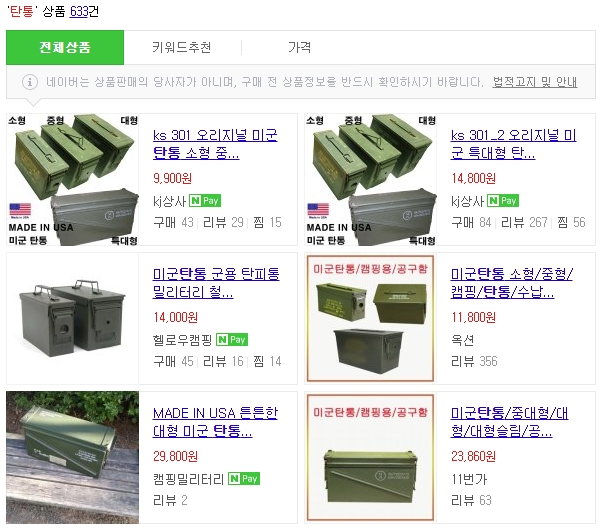
Task: Open 미군탄통/중대형/대형슬림 product link
Action: tap(514, 423)
